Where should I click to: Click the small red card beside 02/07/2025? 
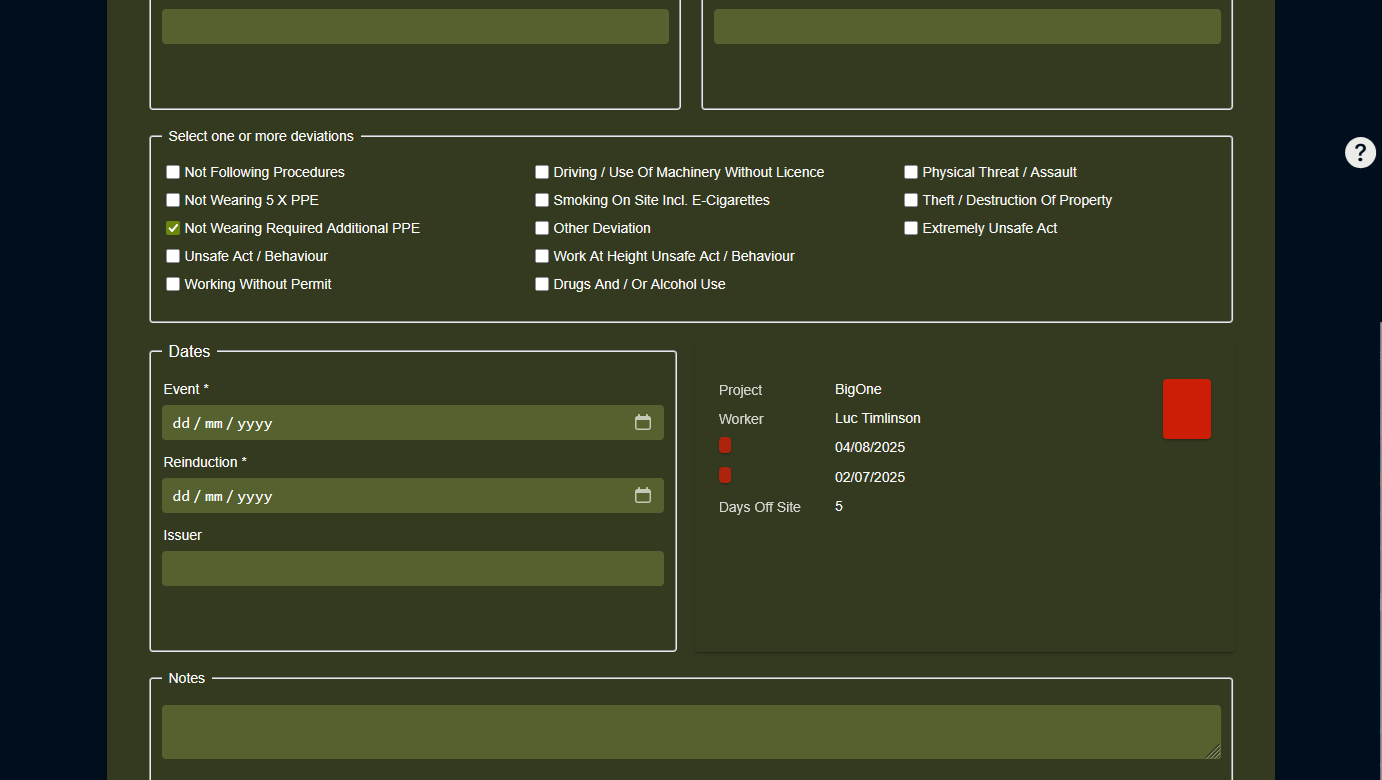click(x=725, y=476)
